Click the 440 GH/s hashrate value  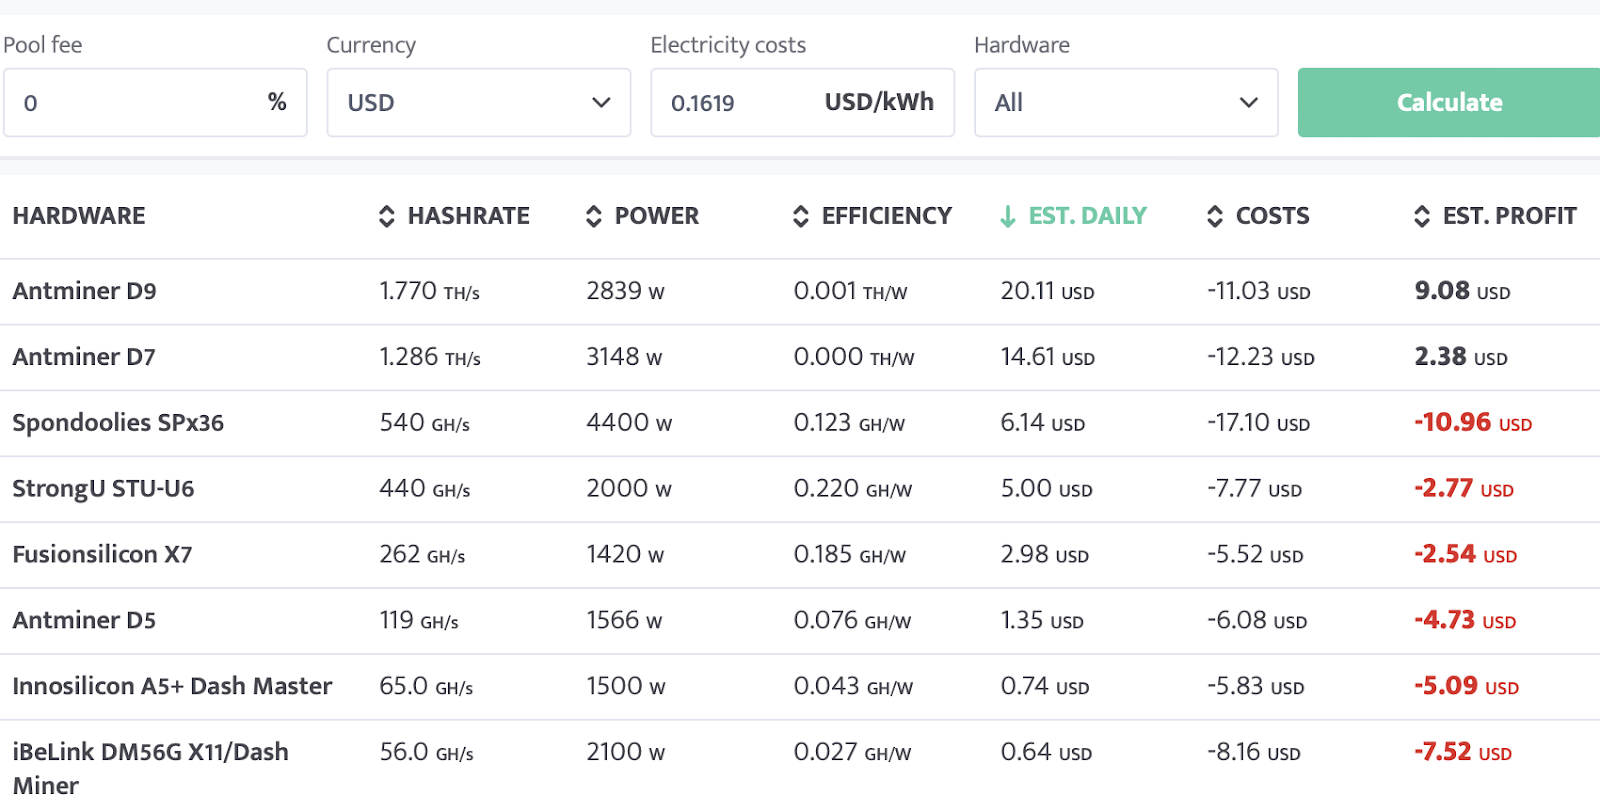425,489
